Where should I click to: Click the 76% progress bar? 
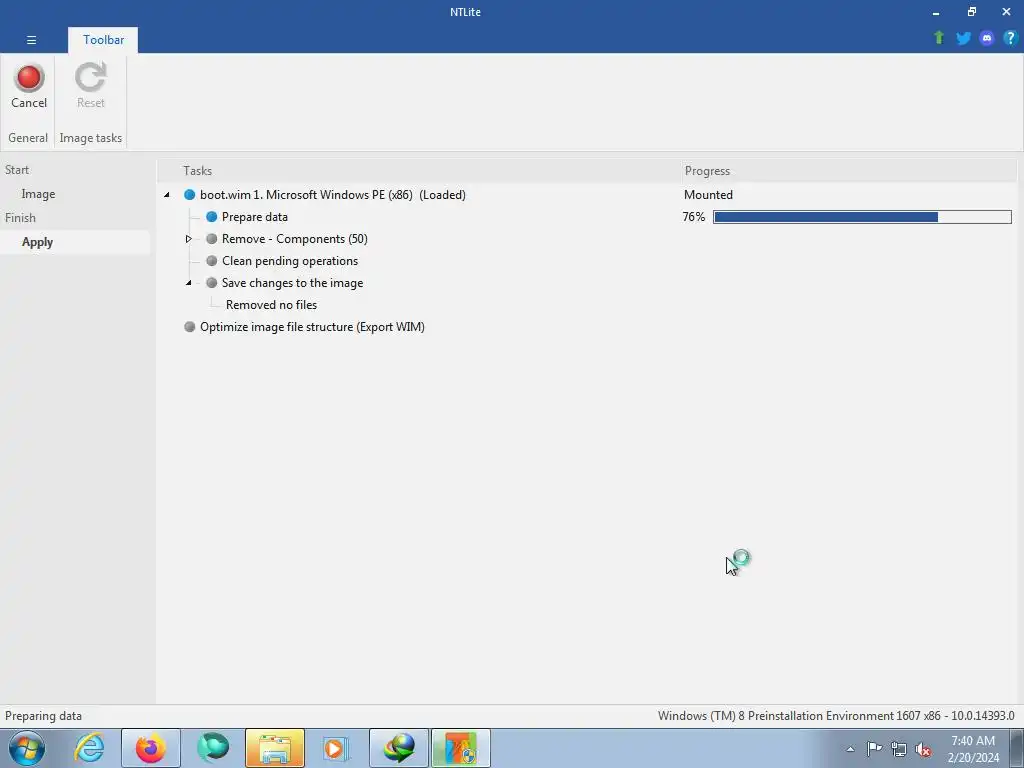point(862,217)
